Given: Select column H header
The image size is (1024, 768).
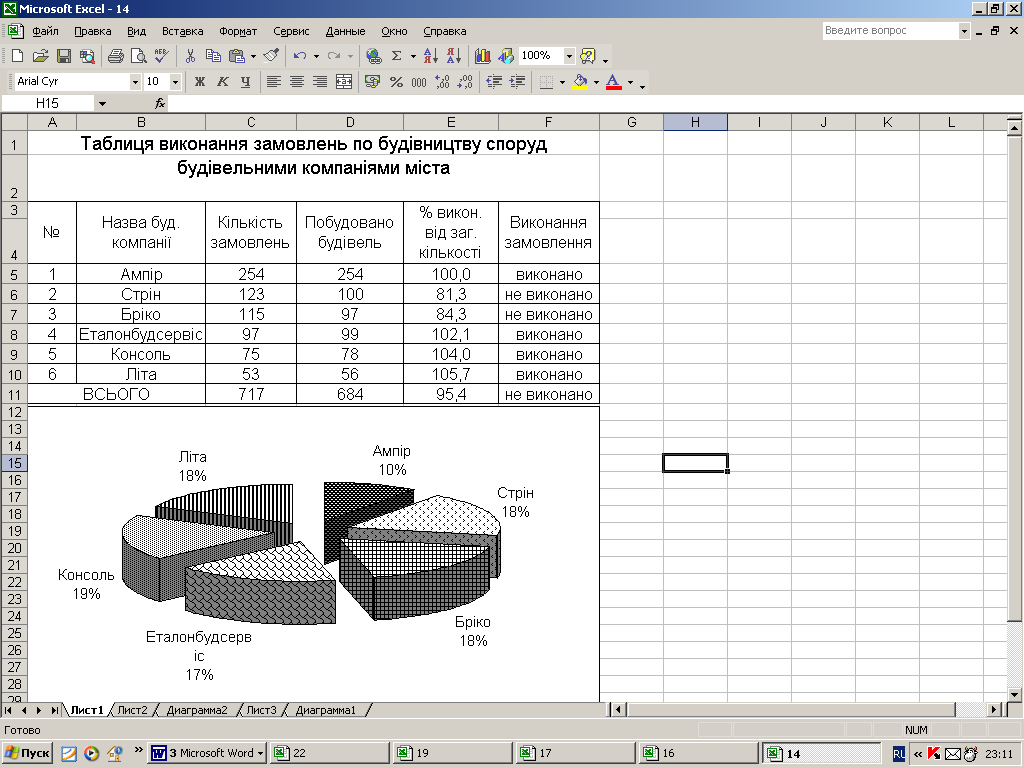Looking at the screenshot, I should (x=695, y=122).
